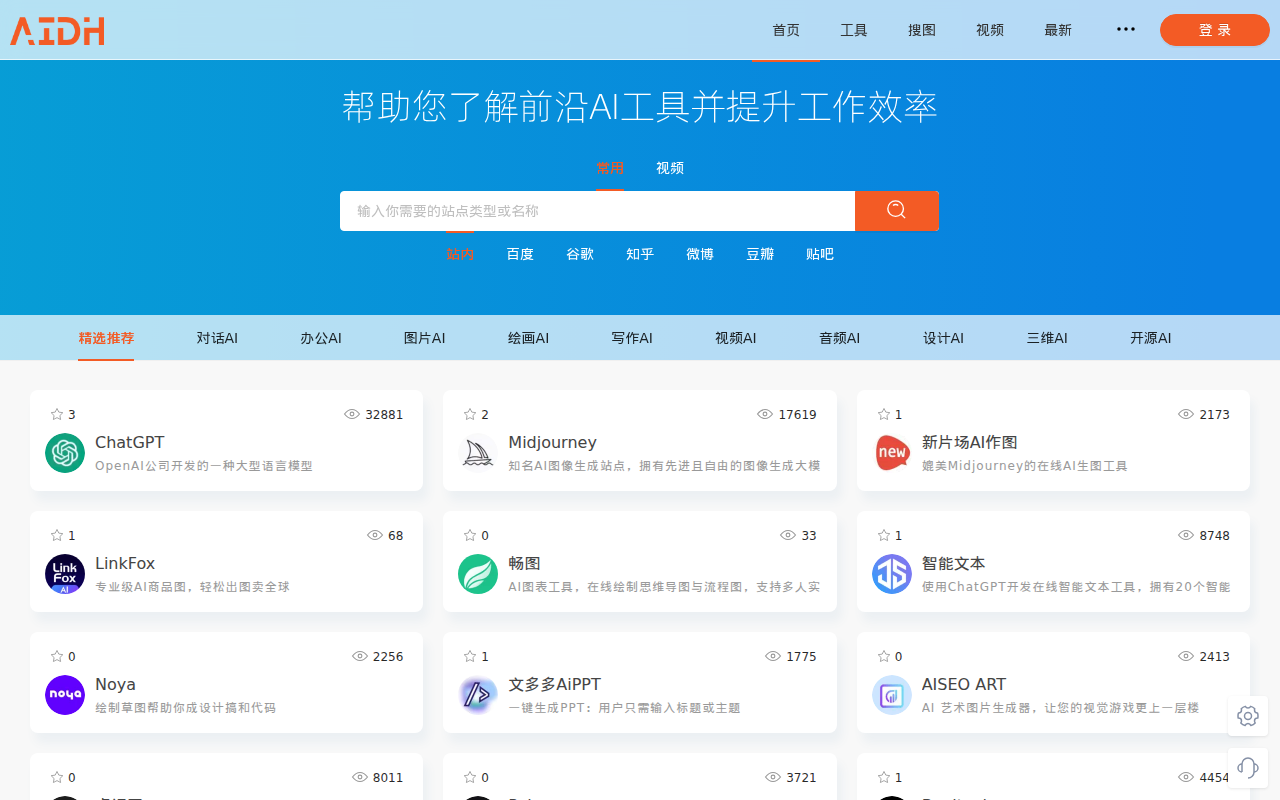Select the 常用 search tab
The image size is (1280, 800).
pyautogui.click(x=610, y=168)
